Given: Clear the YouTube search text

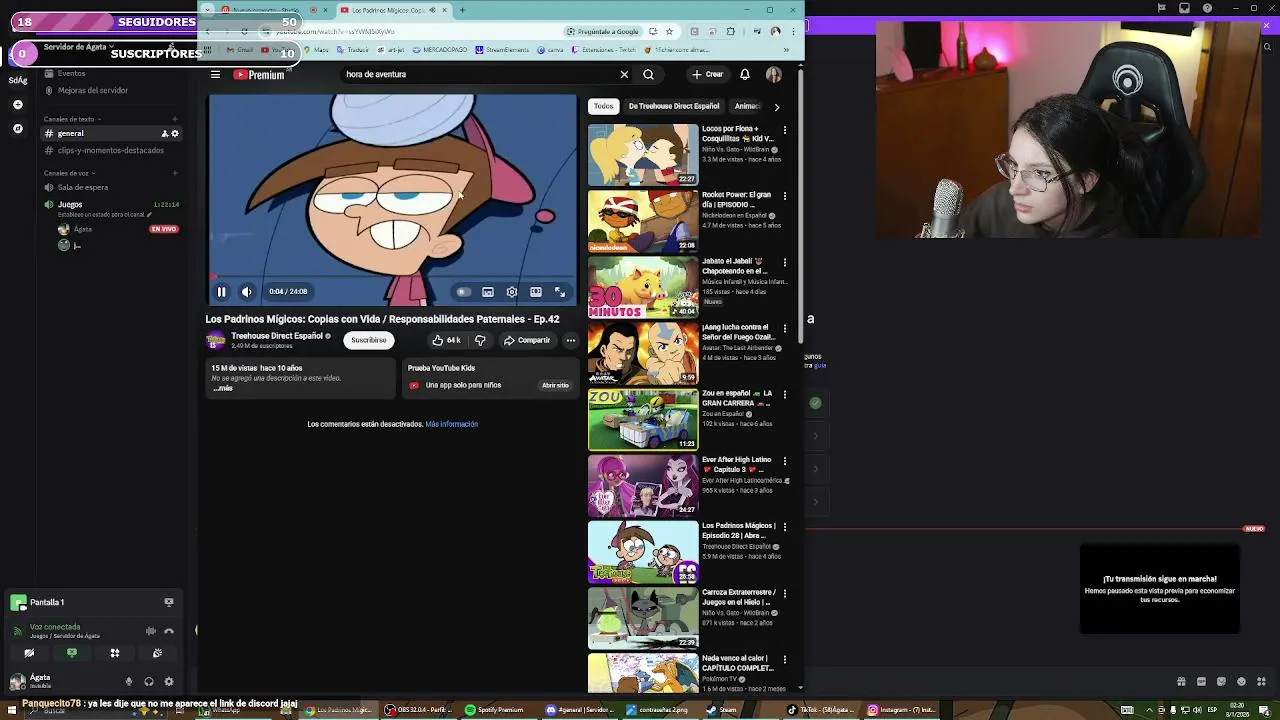Looking at the screenshot, I should 624,74.
